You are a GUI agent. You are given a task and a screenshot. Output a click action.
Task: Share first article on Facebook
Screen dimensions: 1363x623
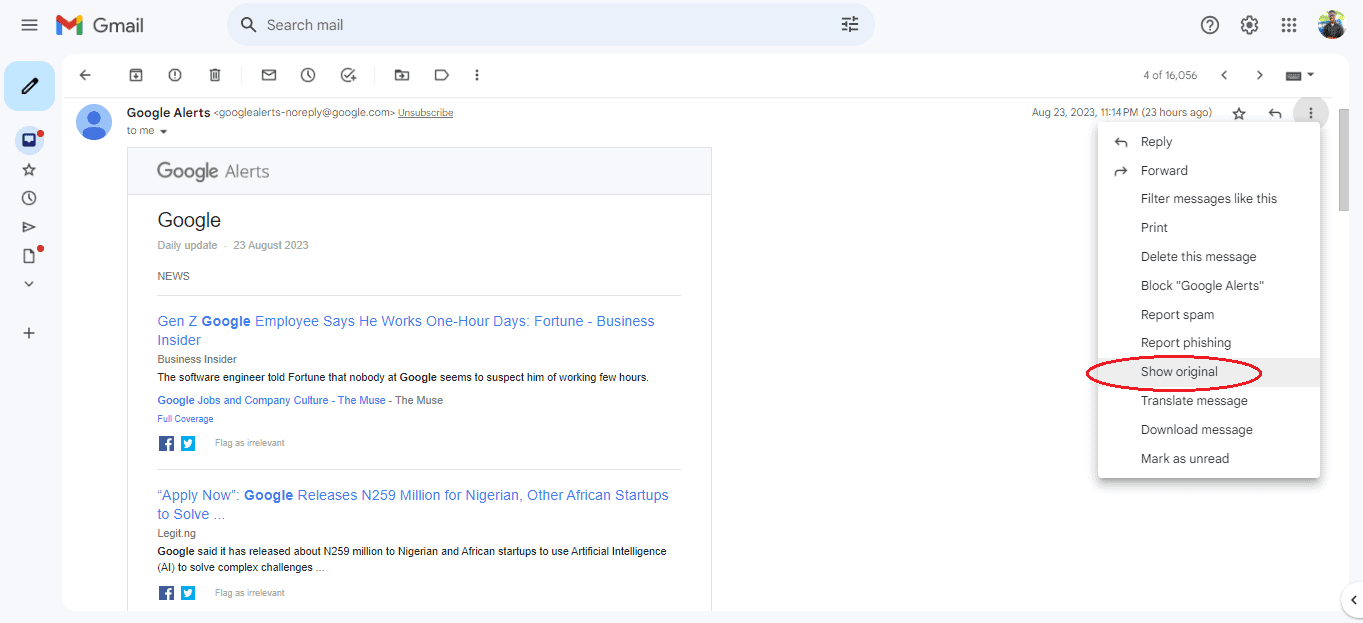point(166,443)
